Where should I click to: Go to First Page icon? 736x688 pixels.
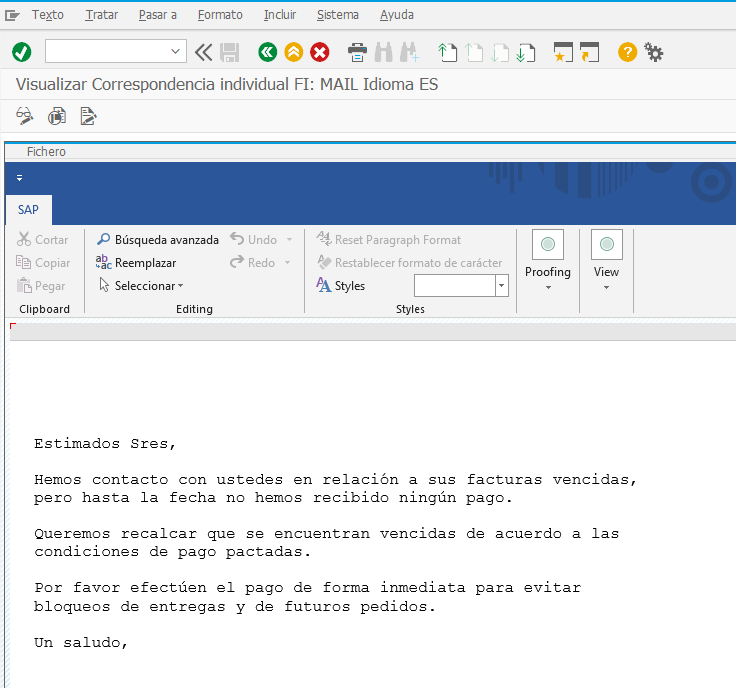tap(447, 52)
